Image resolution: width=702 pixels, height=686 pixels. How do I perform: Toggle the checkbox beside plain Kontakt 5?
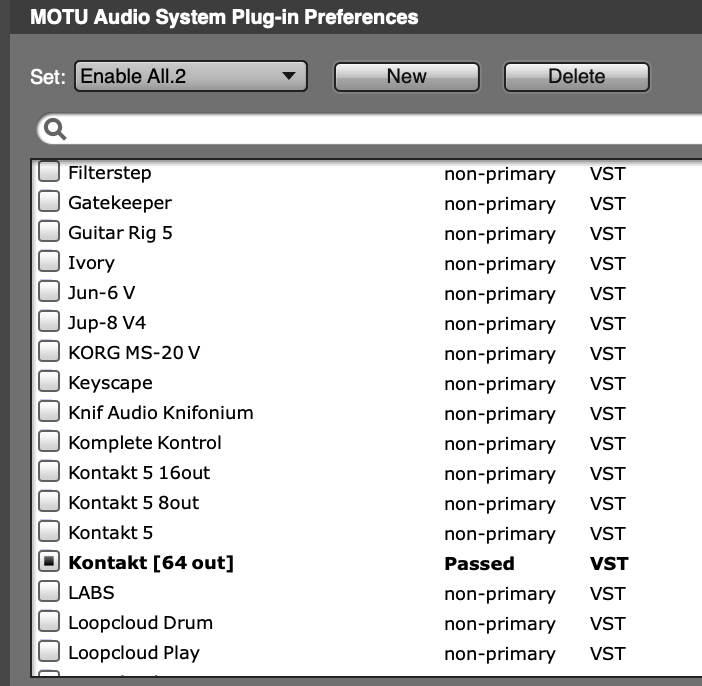(x=49, y=532)
